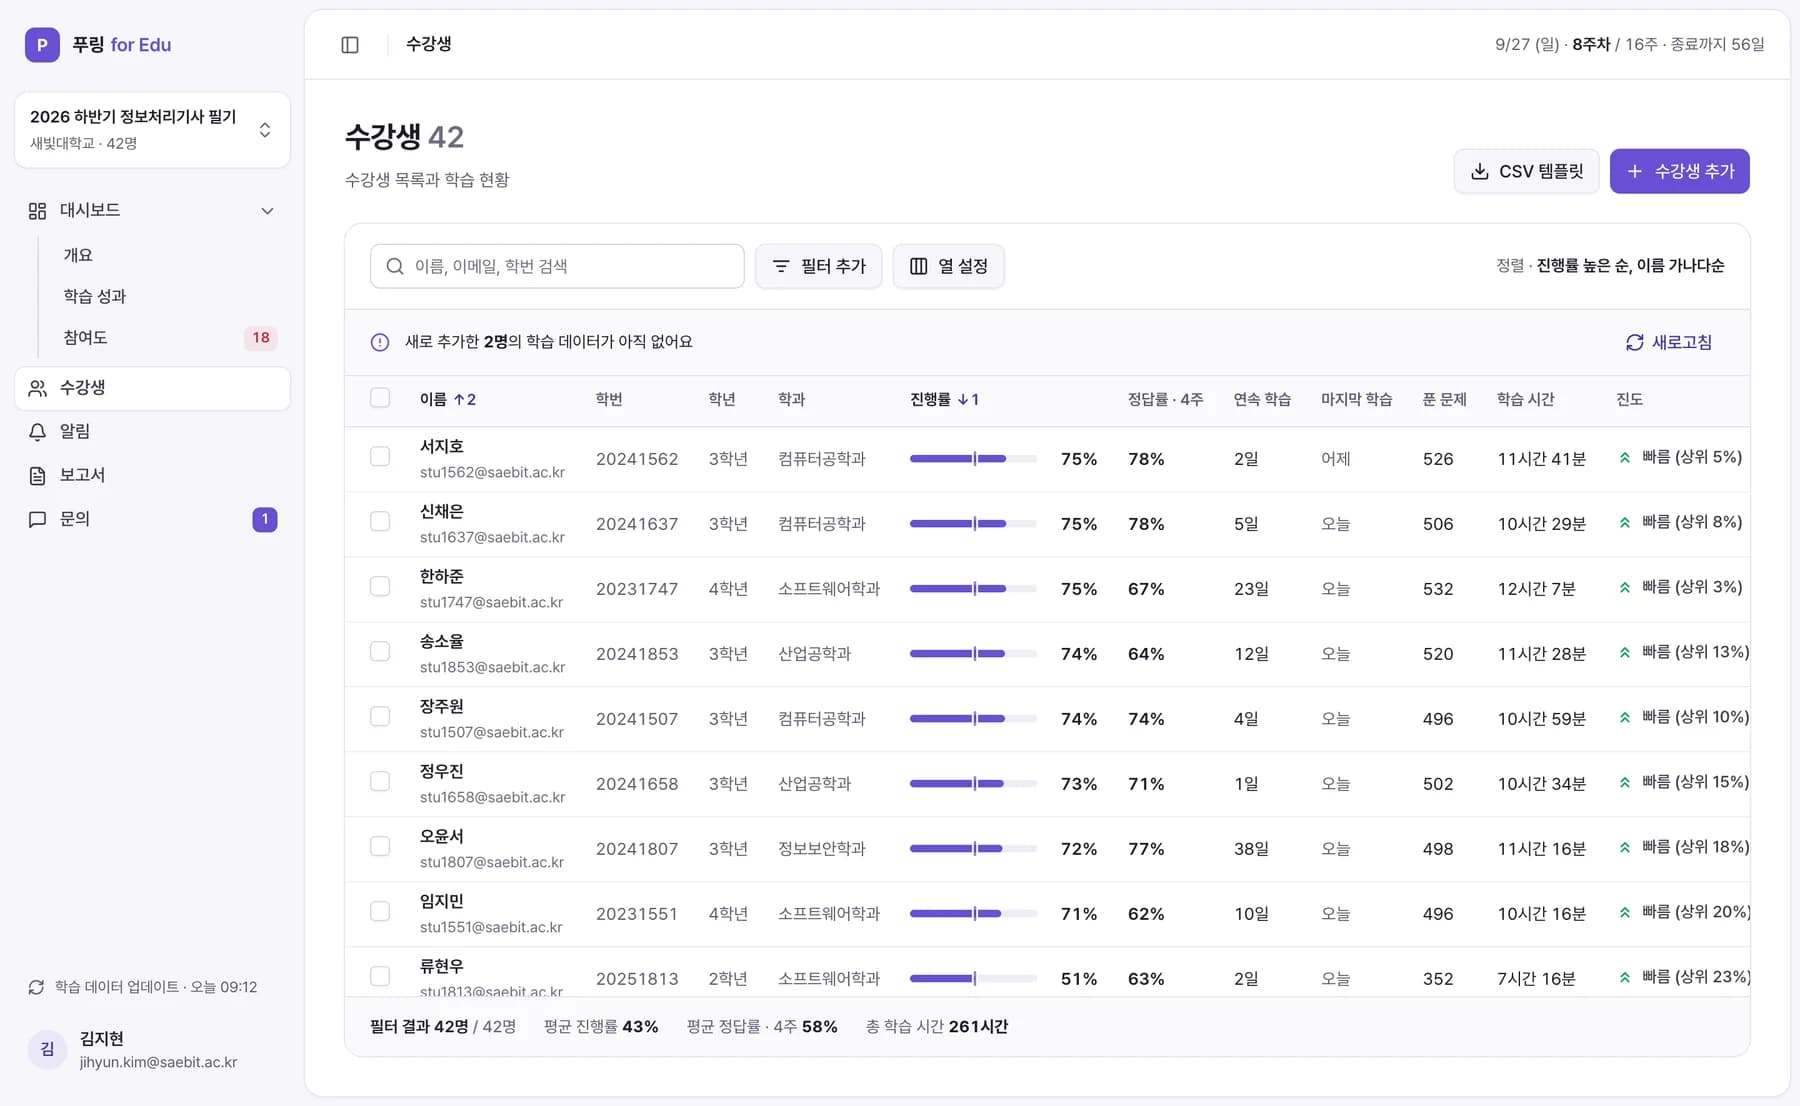Open the sort setting 진행률 높은 순, 이름 가나다순
Image resolution: width=1800 pixels, height=1106 pixels.
[x=1630, y=265]
